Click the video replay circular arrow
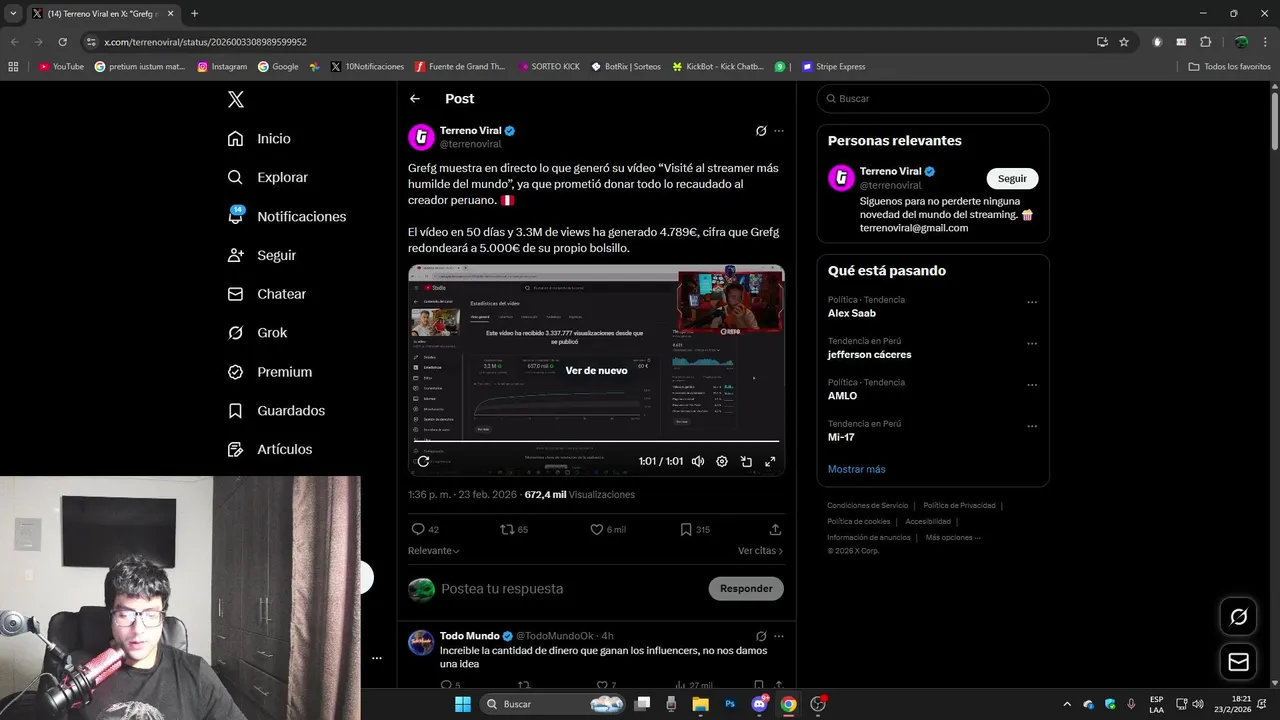1280x720 pixels. tap(423, 461)
